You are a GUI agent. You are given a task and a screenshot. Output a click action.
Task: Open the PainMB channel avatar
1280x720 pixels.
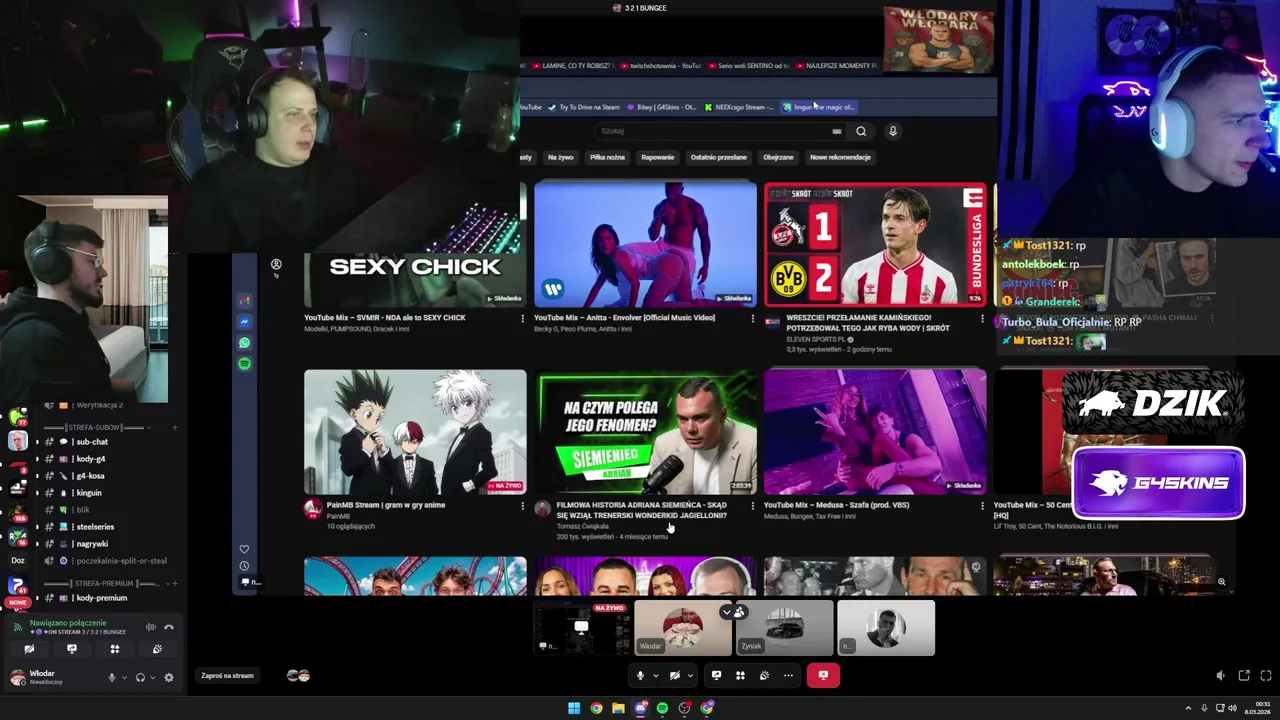coord(313,508)
